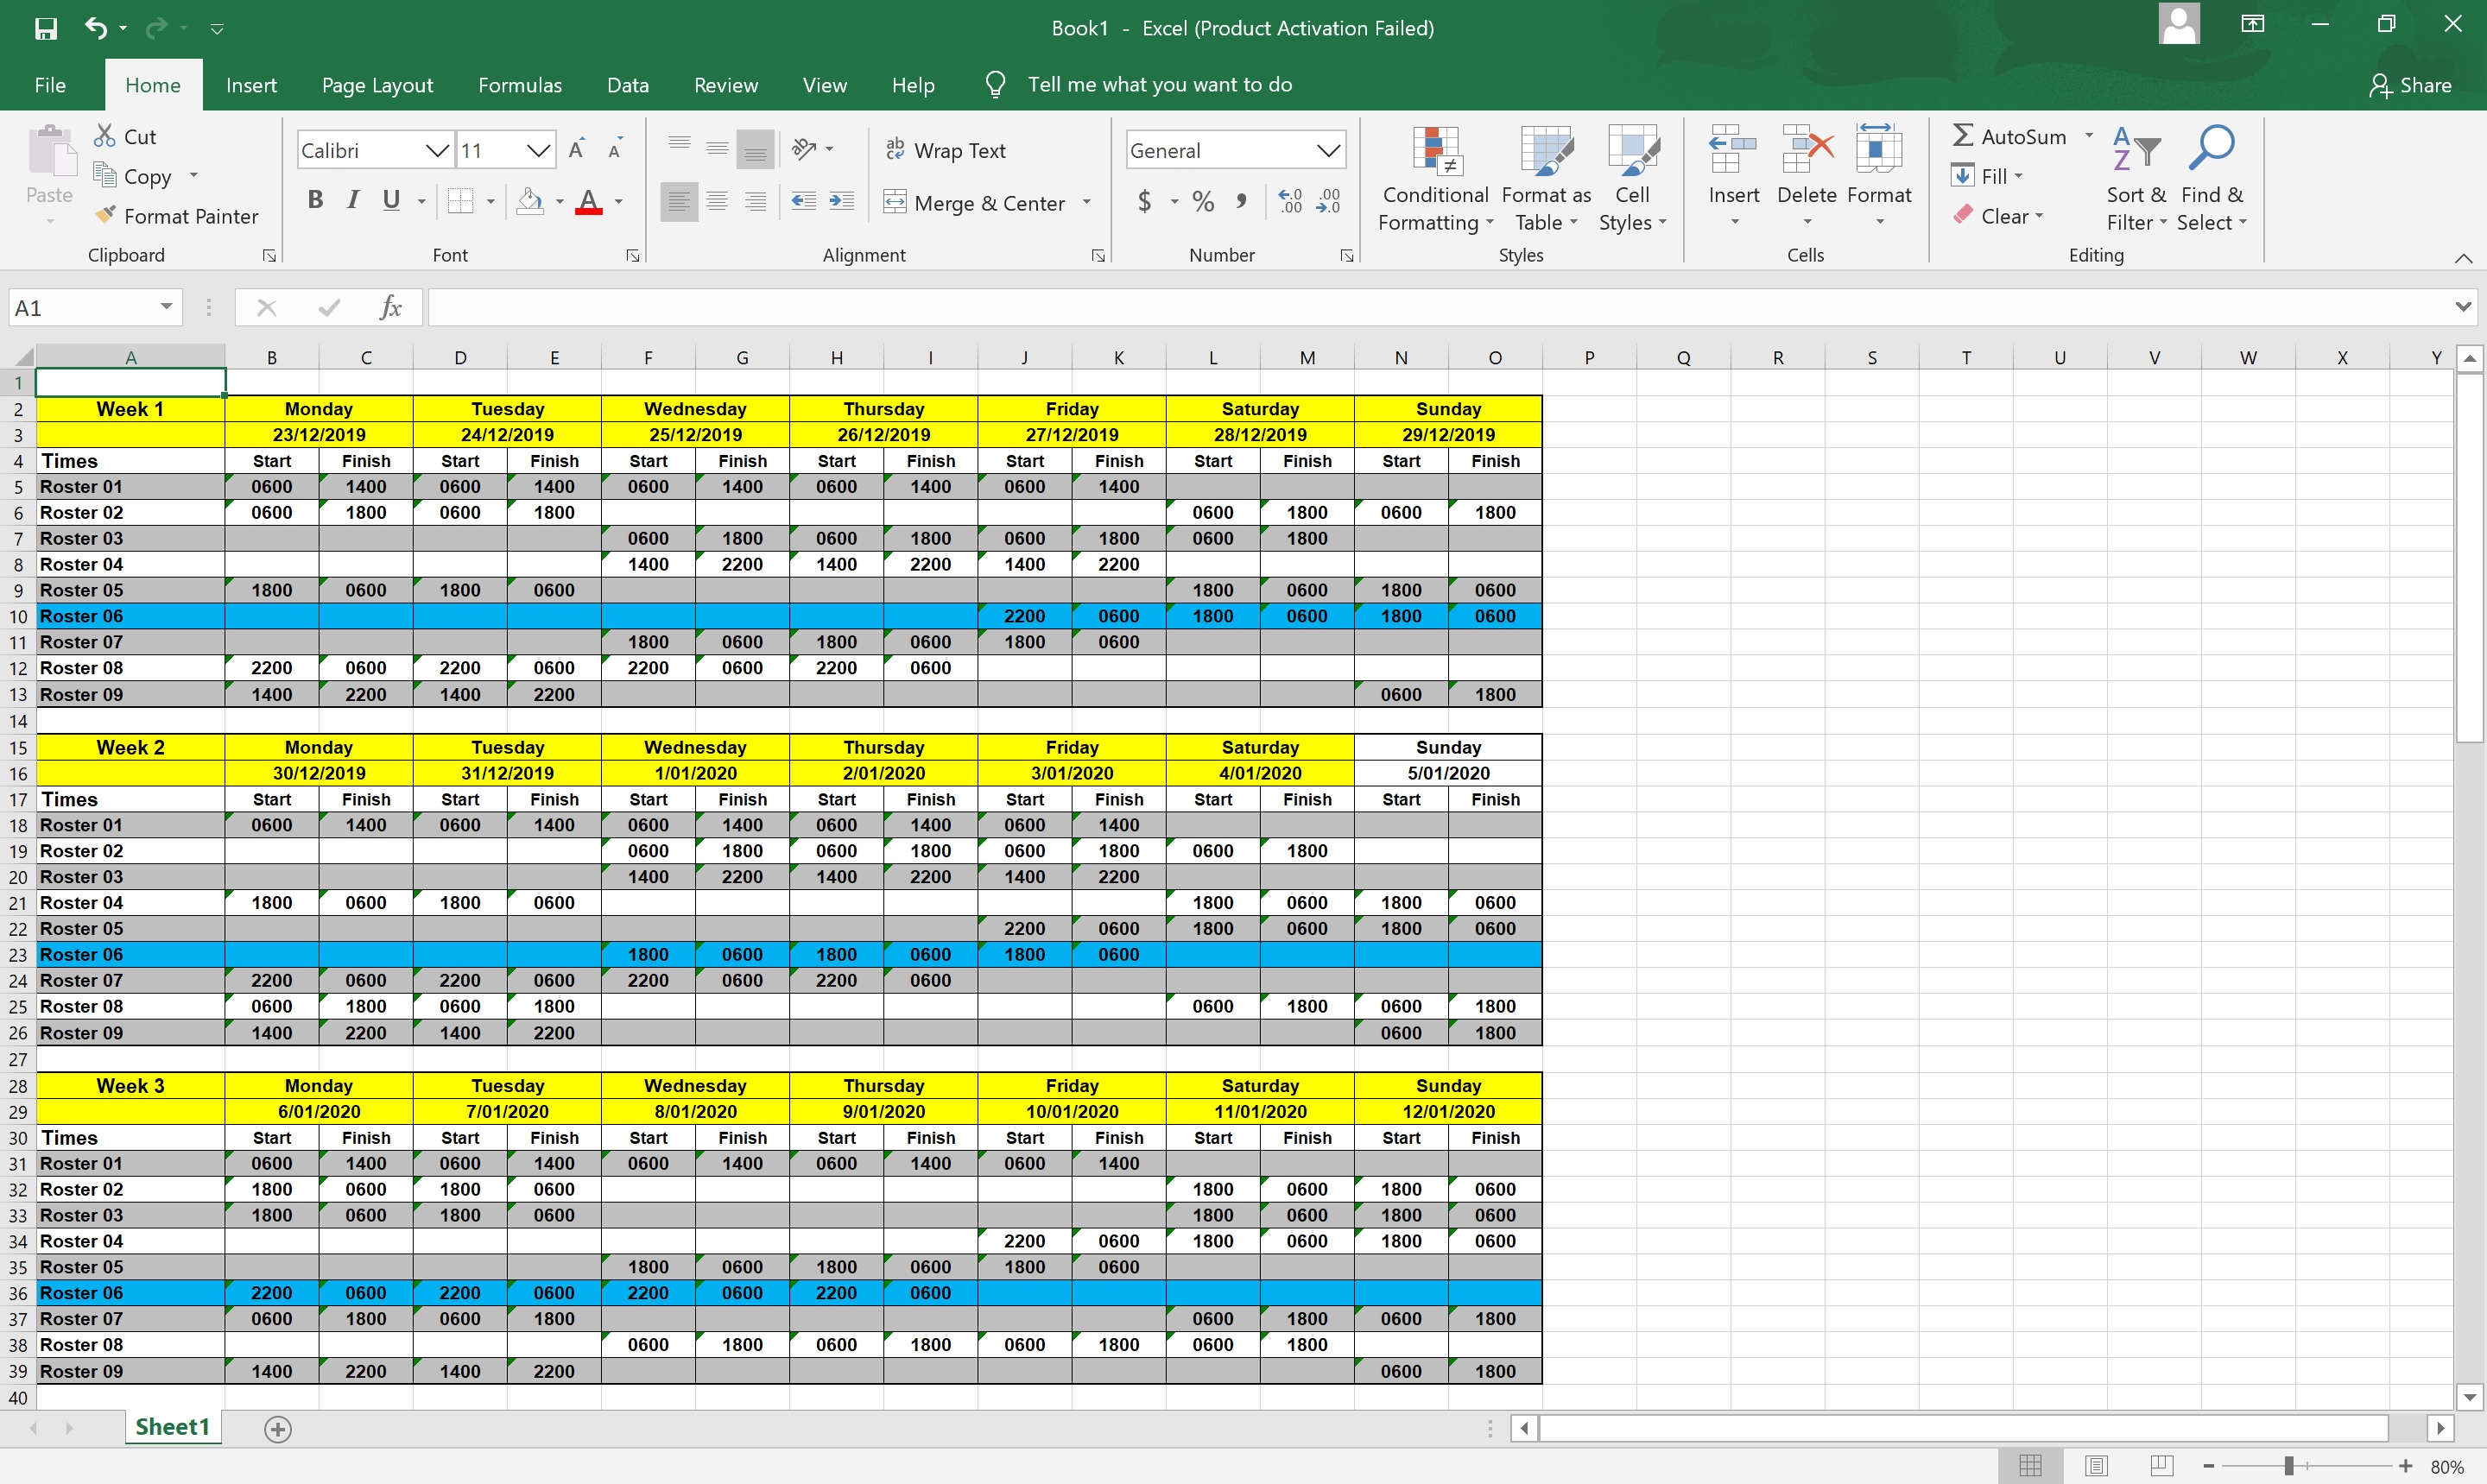The height and width of the screenshot is (1484, 2487).
Task: Toggle Underline formatting
Action: click(391, 201)
